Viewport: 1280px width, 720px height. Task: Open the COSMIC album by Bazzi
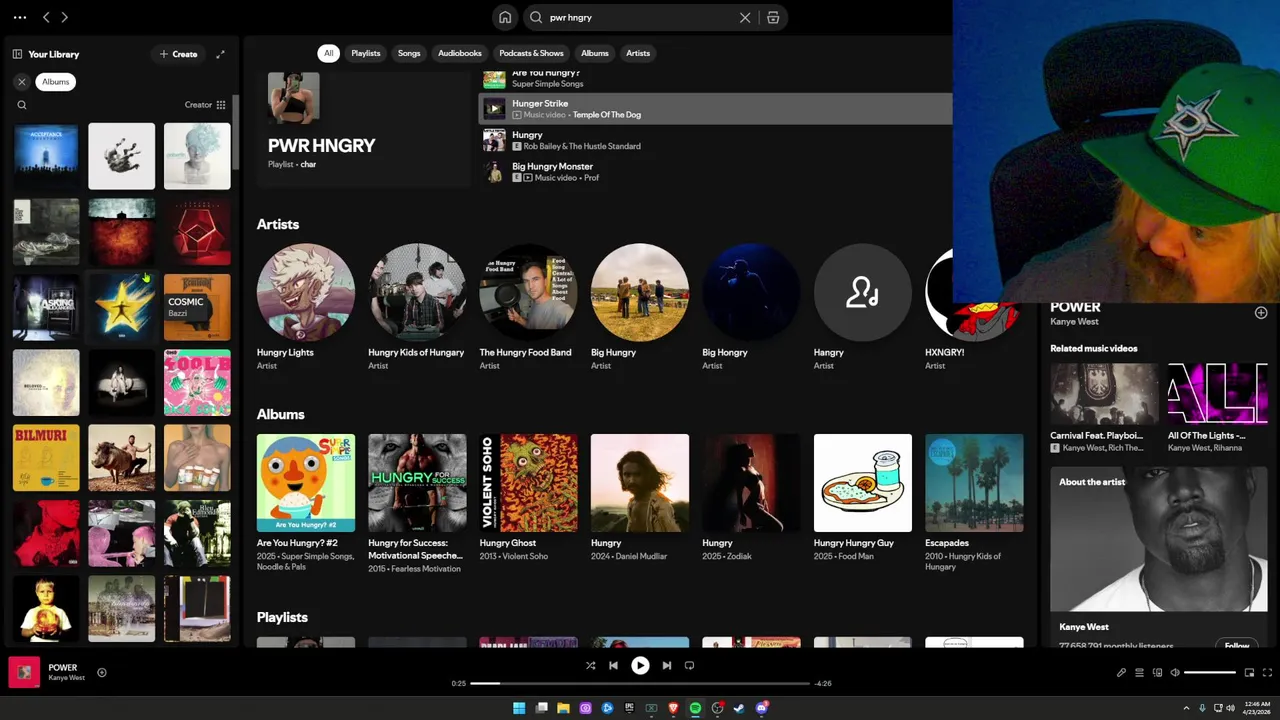pyautogui.click(x=197, y=307)
